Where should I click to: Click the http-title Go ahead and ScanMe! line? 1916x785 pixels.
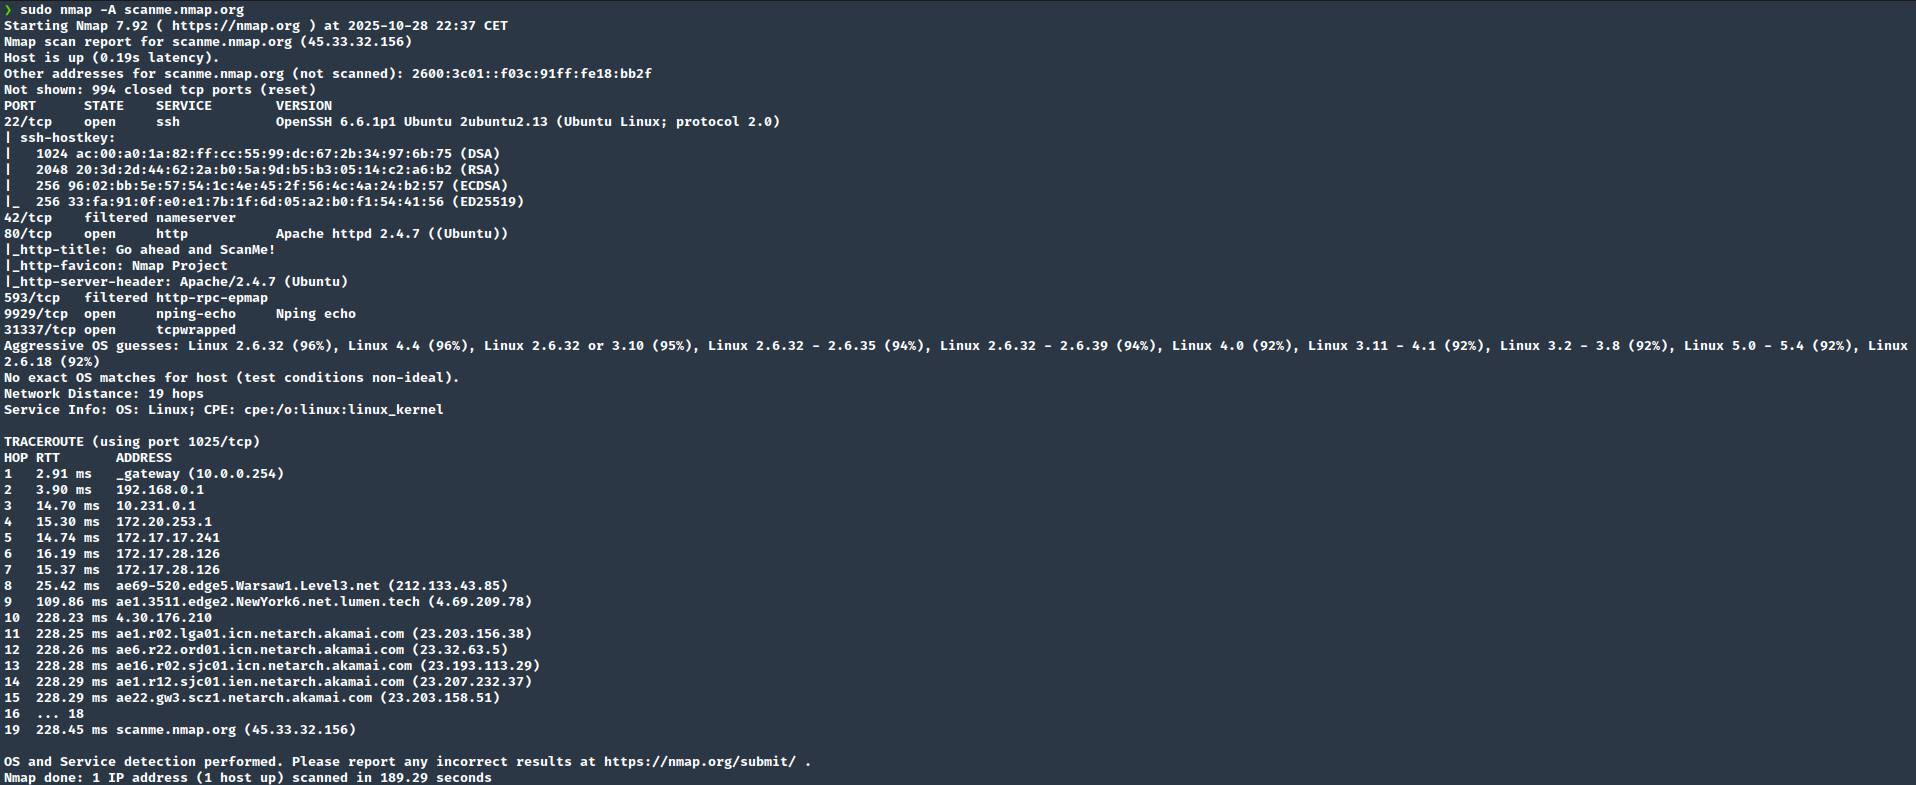click(140, 250)
